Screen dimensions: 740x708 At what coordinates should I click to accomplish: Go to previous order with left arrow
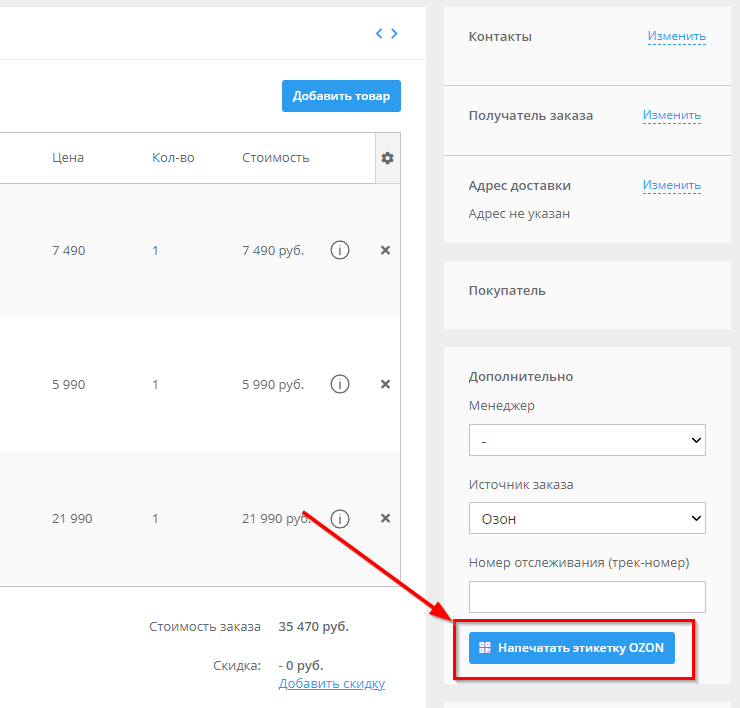click(379, 33)
